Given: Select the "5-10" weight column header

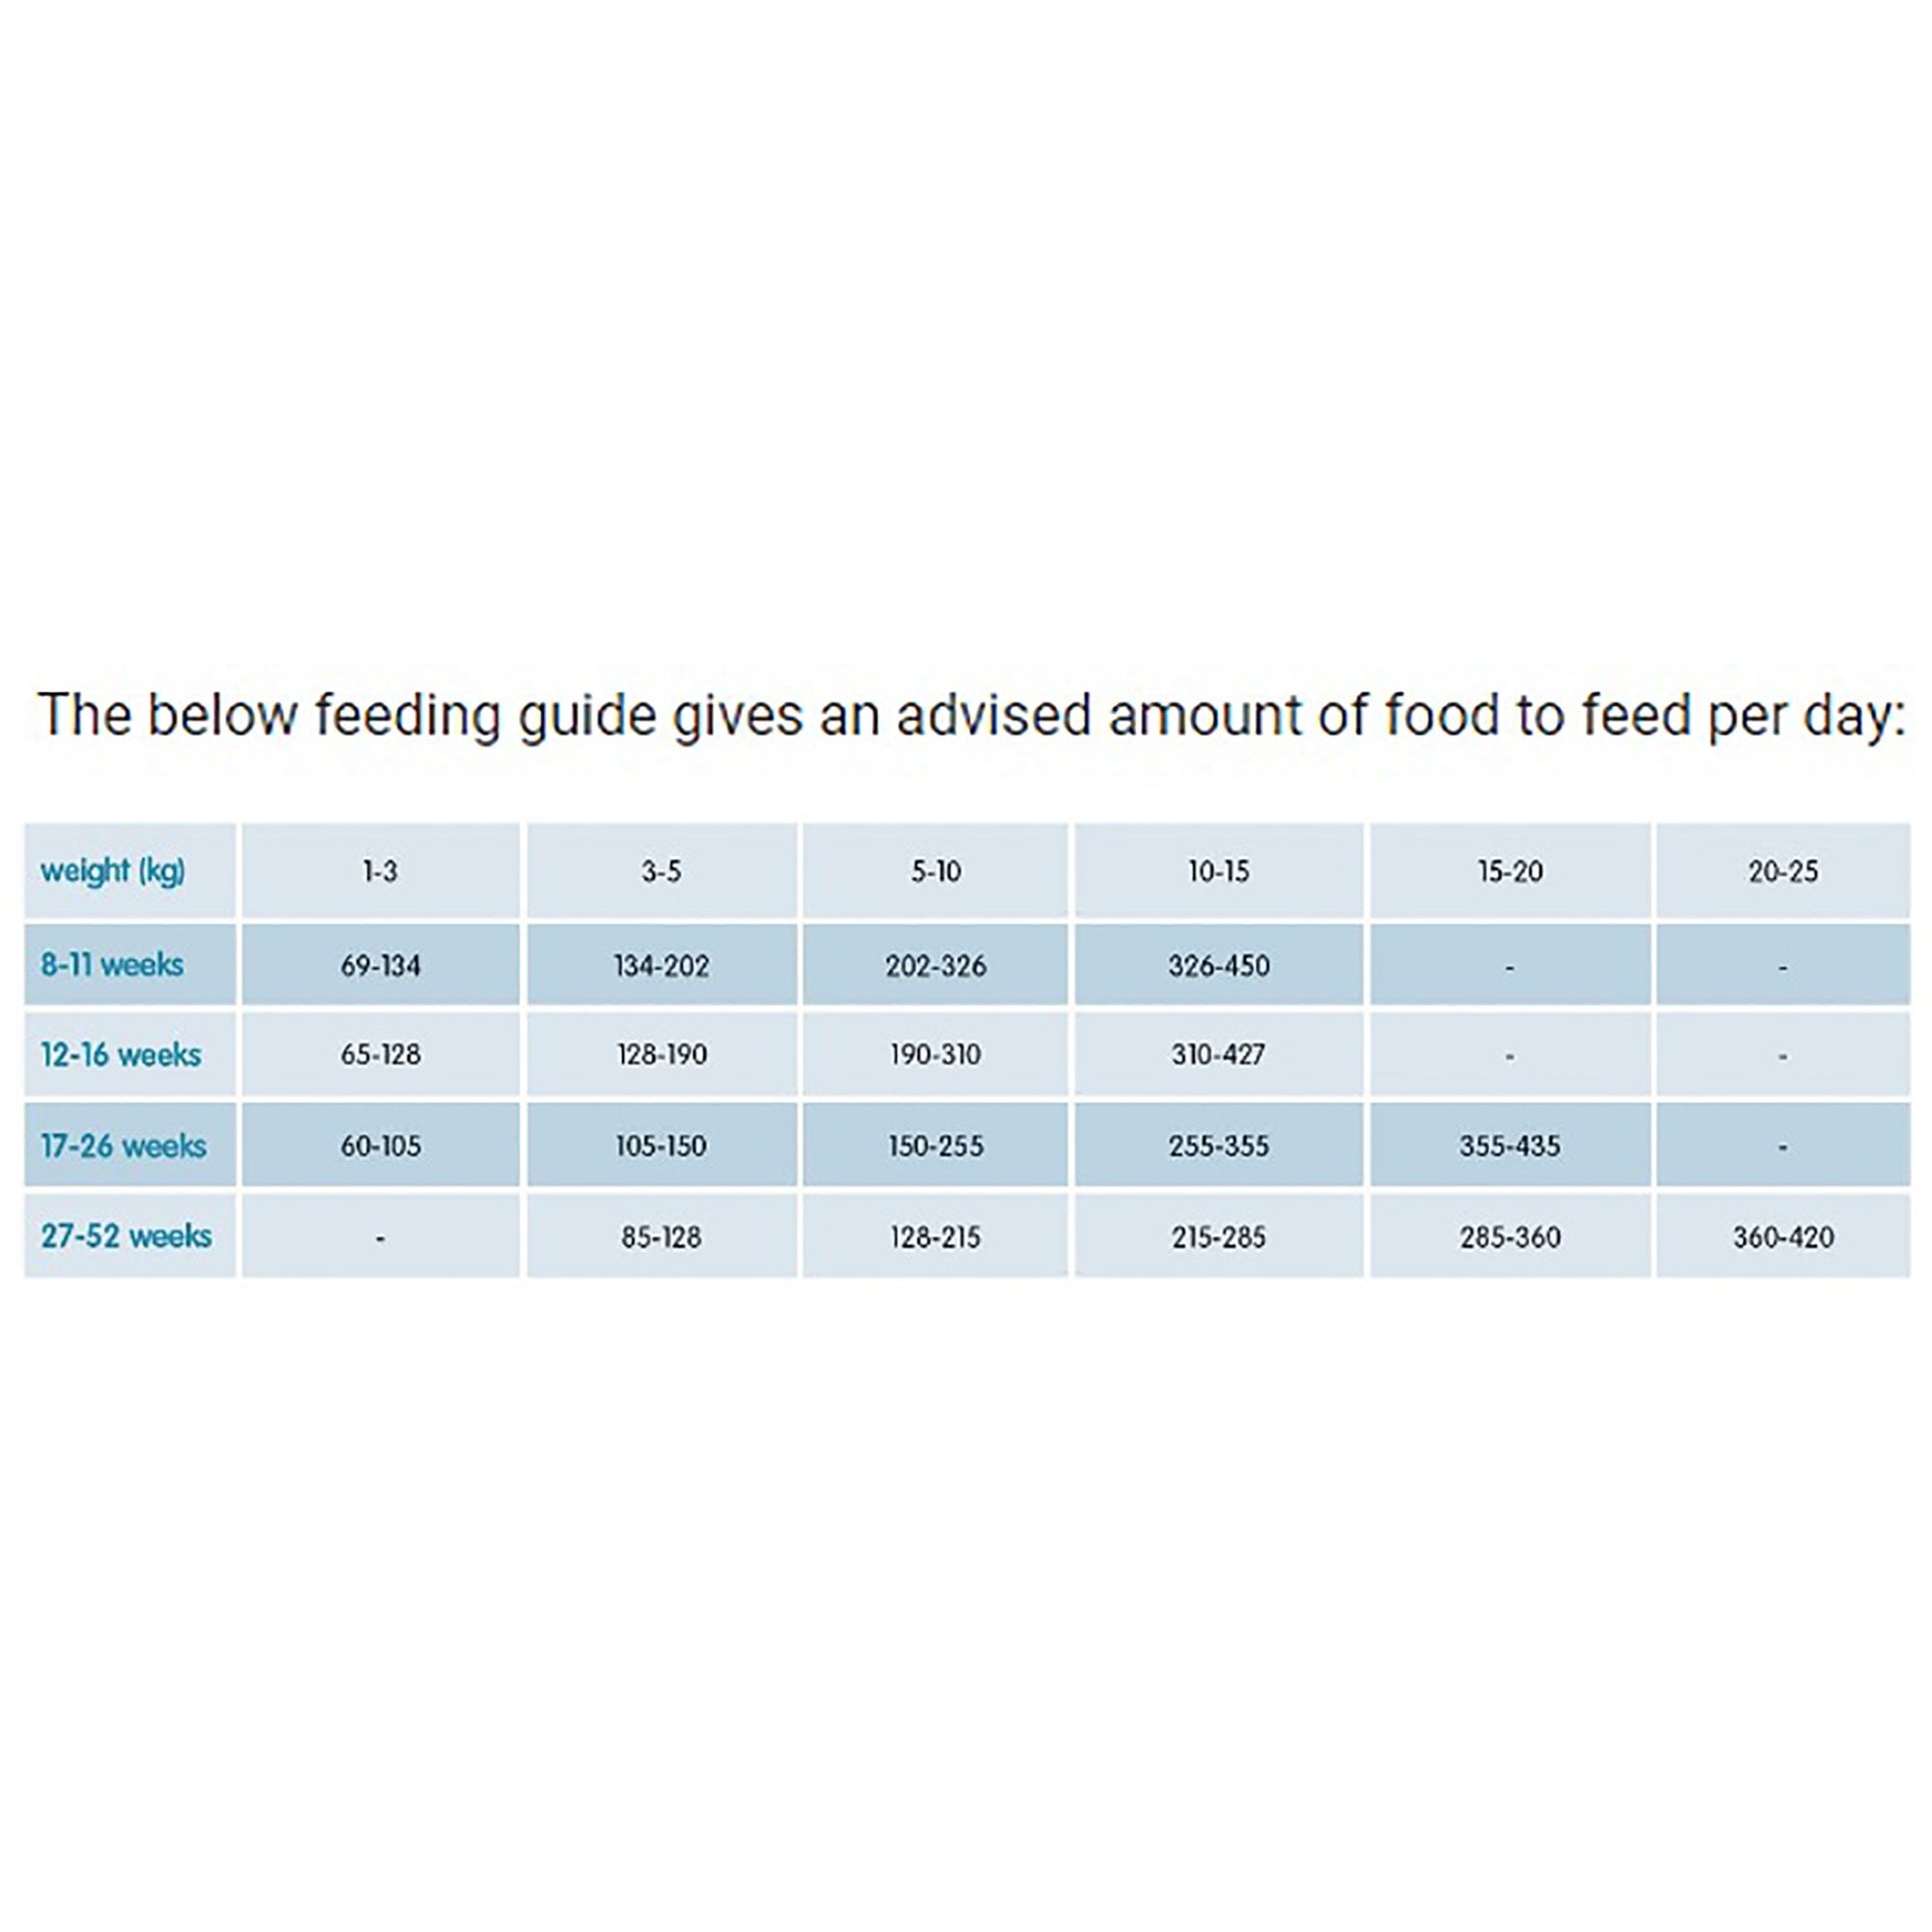Looking at the screenshot, I should (935, 872).
